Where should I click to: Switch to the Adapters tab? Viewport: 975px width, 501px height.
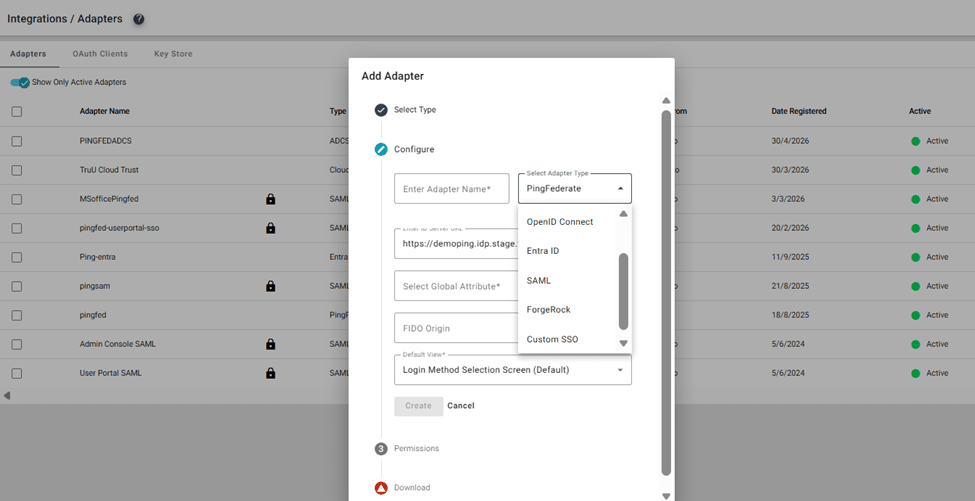(x=28, y=54)
